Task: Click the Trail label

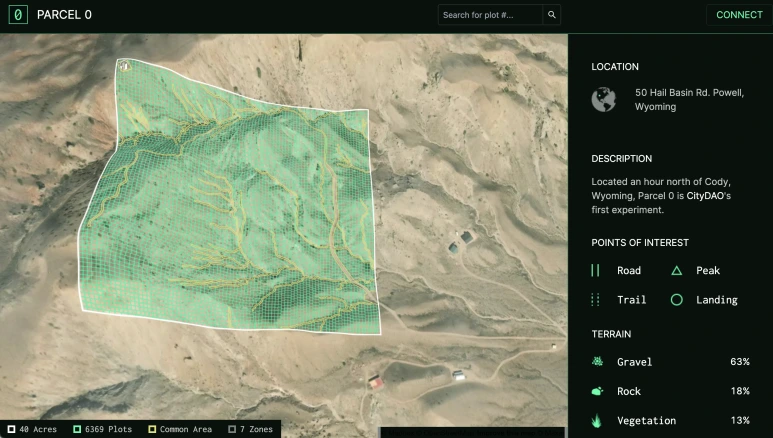Action: pos(632,300)
